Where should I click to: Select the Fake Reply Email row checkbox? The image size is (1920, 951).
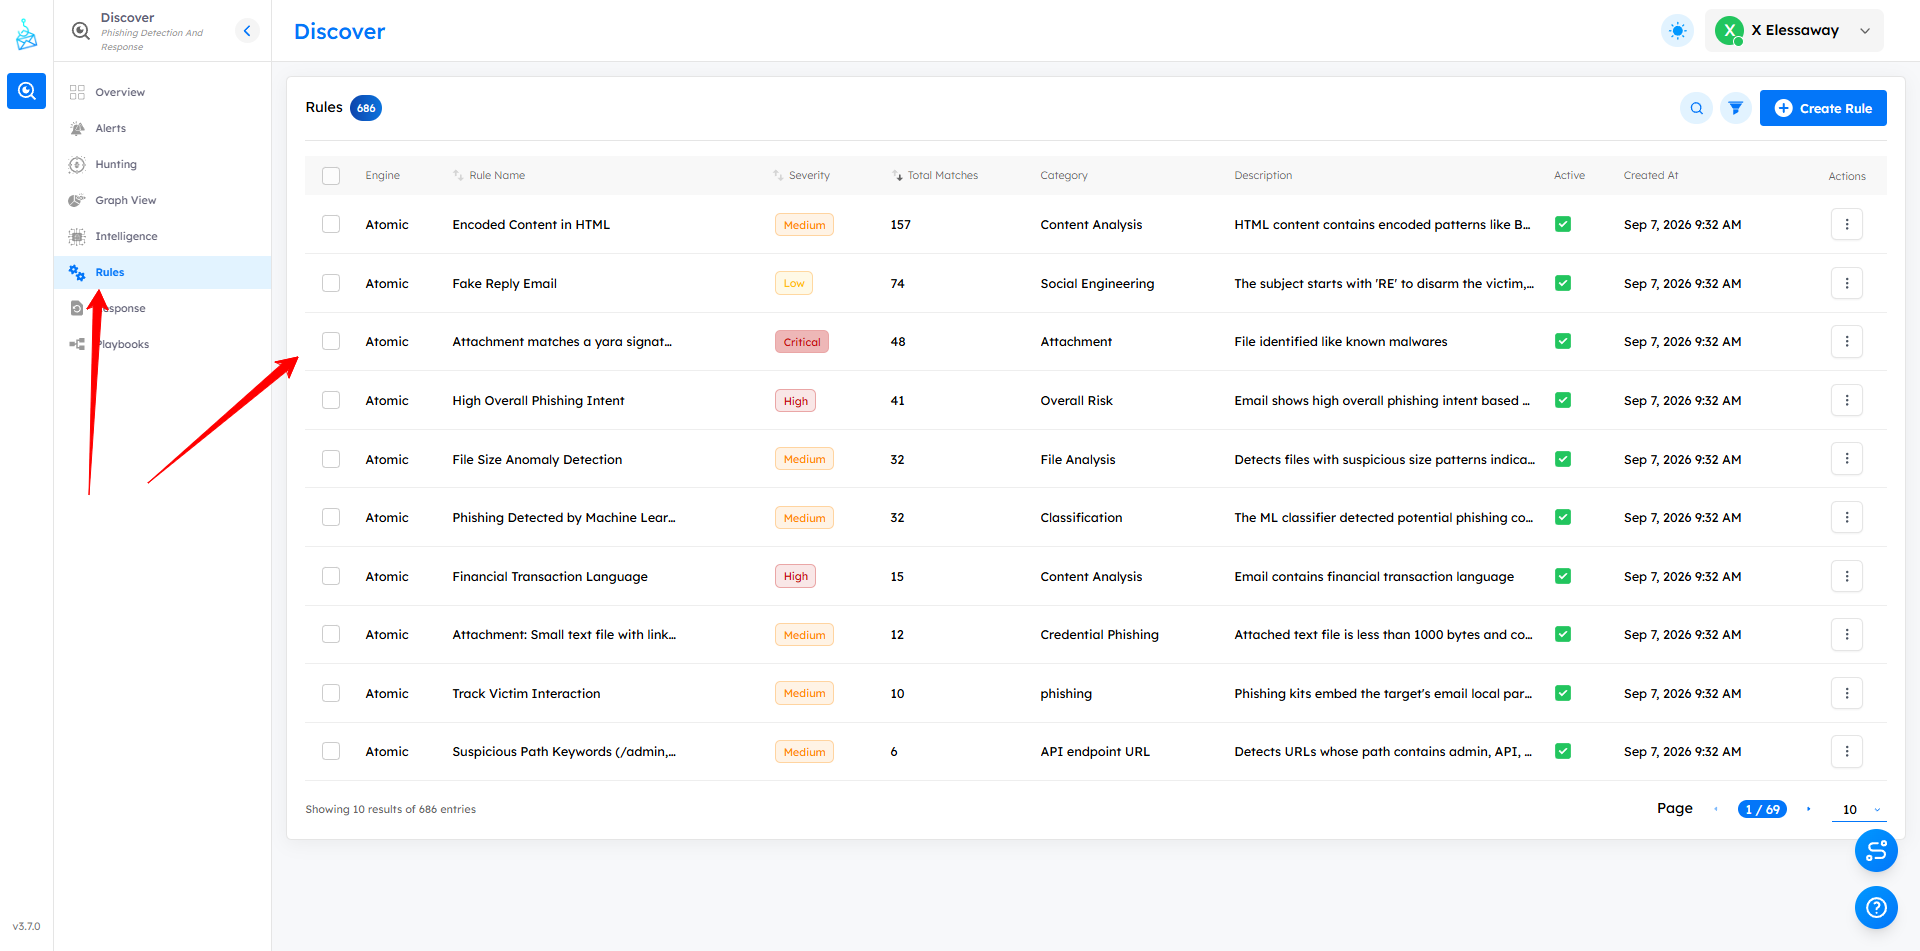pyautogui.click(x=331, y=283)
